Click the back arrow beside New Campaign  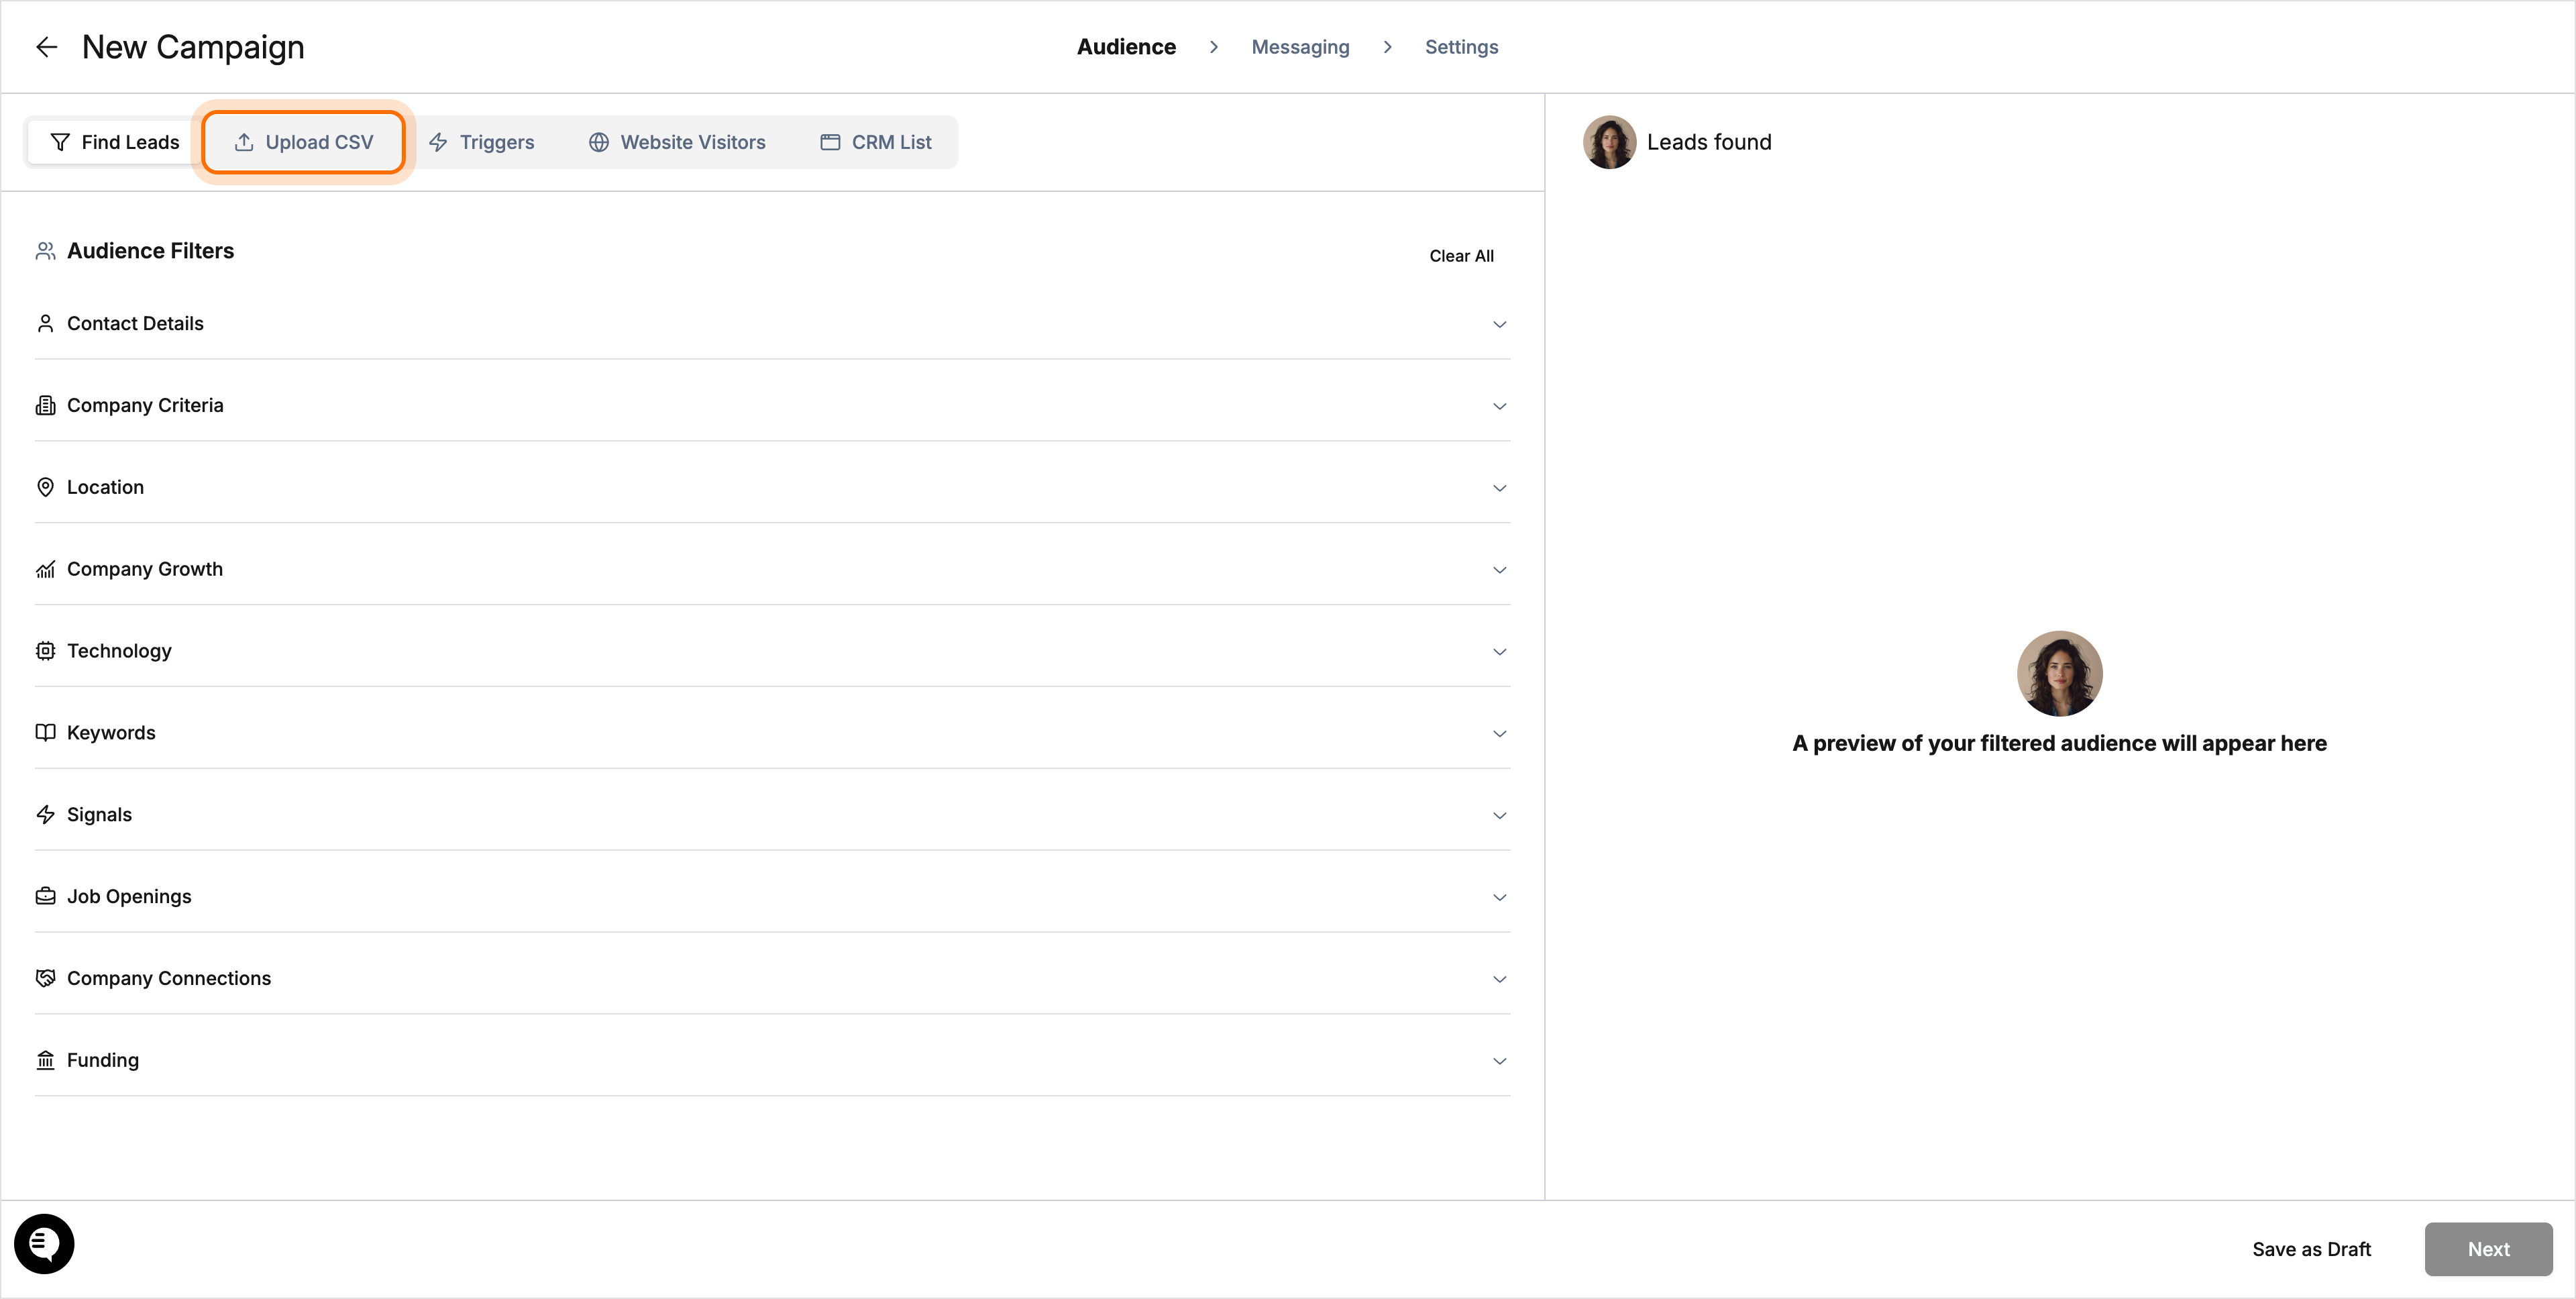point(46,47)
